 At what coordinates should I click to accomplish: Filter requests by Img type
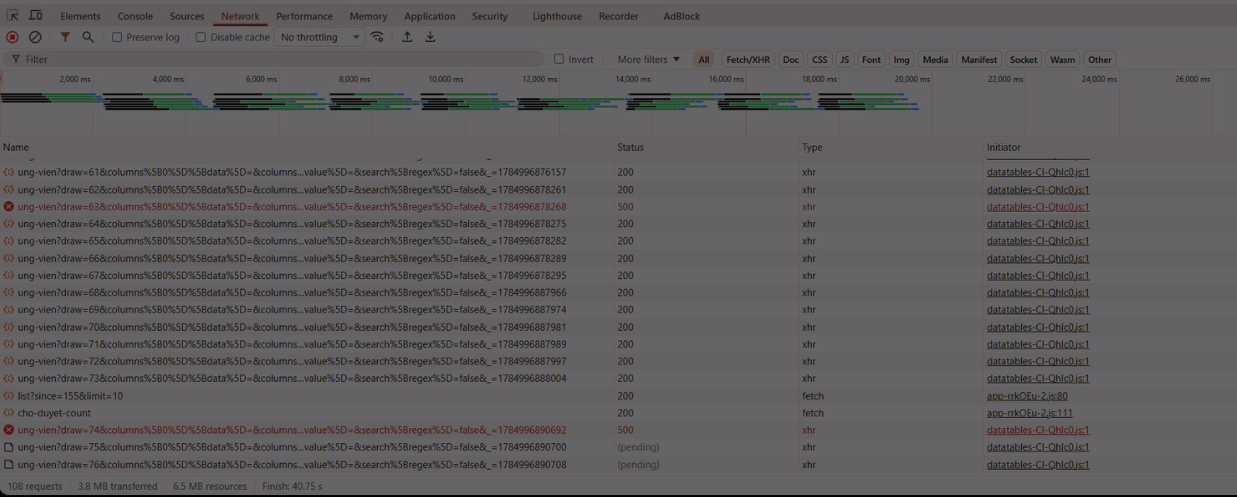[902, 60]
